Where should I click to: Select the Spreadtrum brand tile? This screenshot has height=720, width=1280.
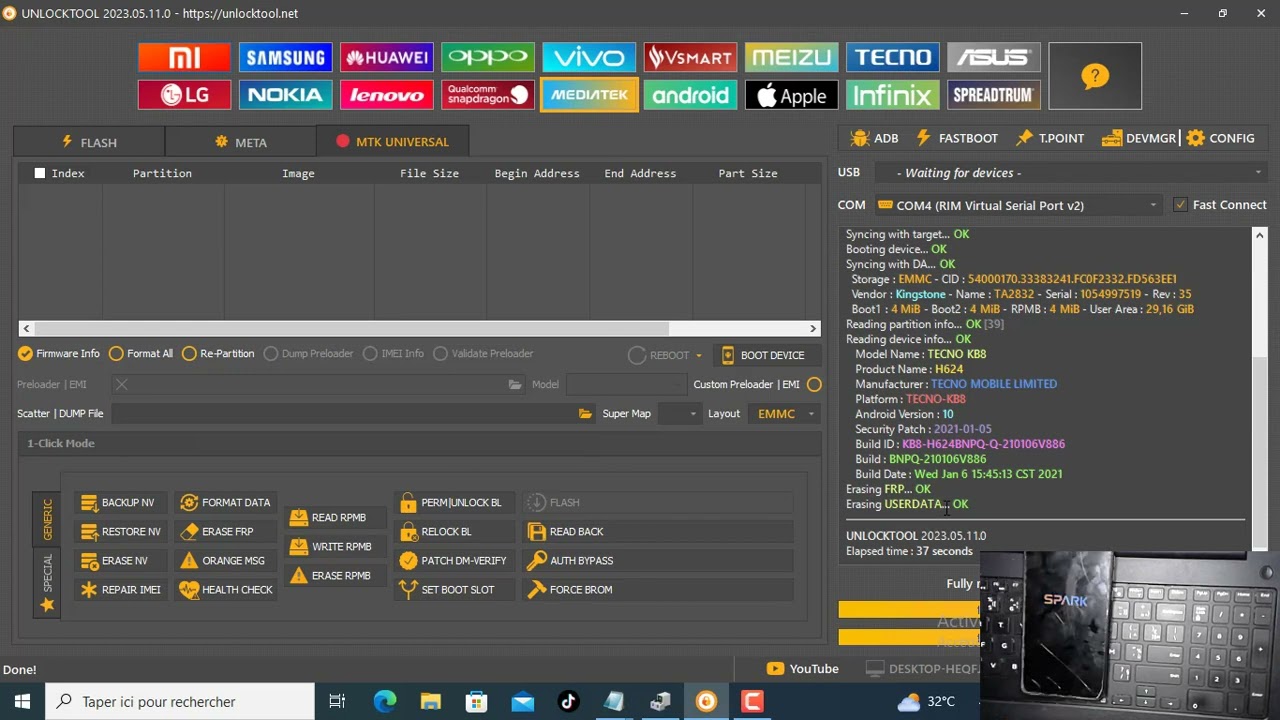pyautogui.click(x=994, y=95)
